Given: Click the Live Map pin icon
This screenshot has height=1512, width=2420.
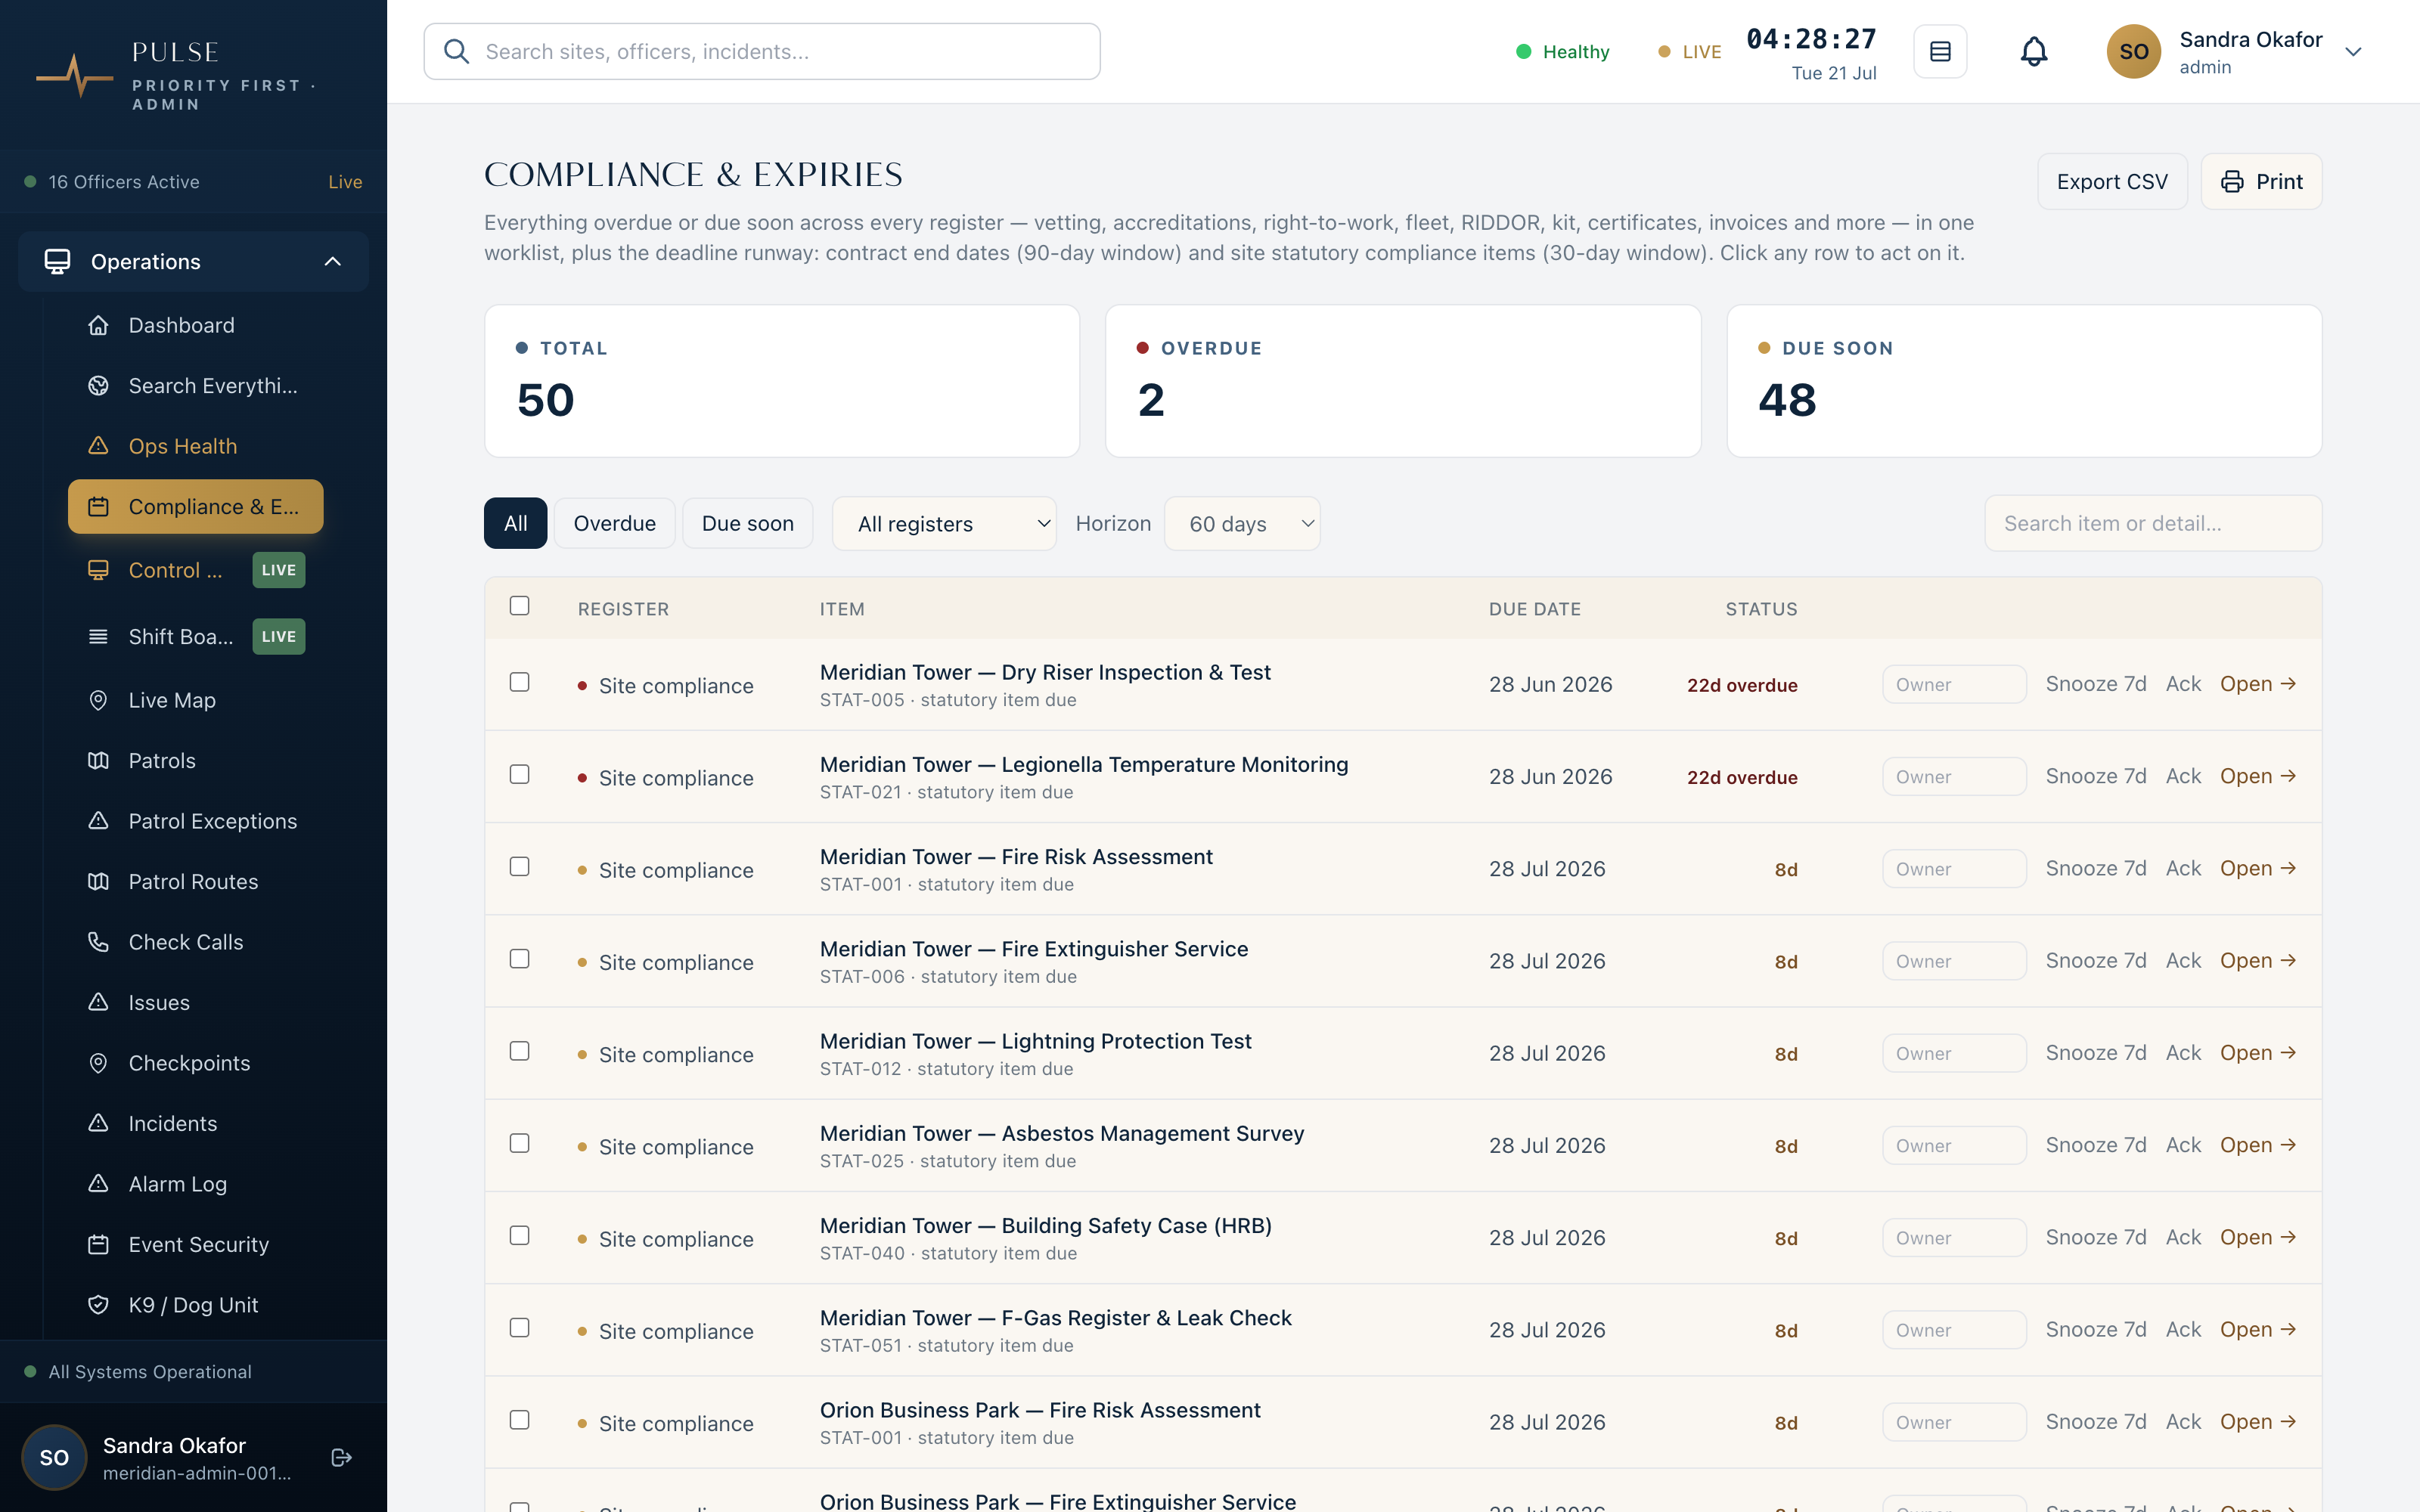Looking at the screenshot, I should (x=98, y=700).
